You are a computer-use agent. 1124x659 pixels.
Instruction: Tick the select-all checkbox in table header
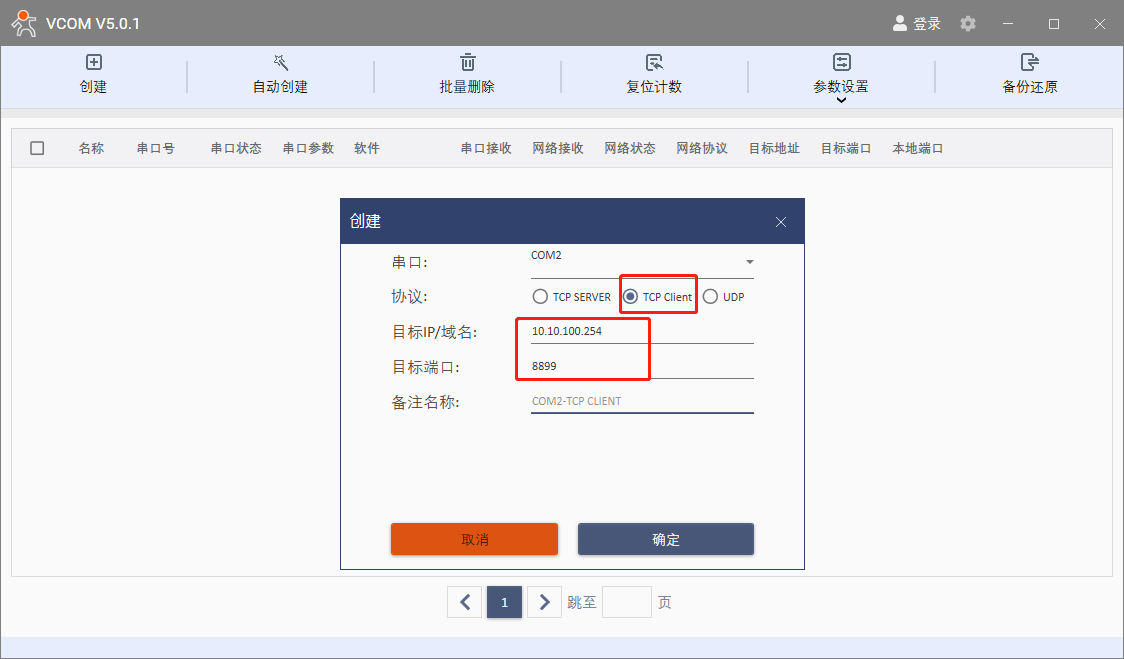click(x=37, y=148)
